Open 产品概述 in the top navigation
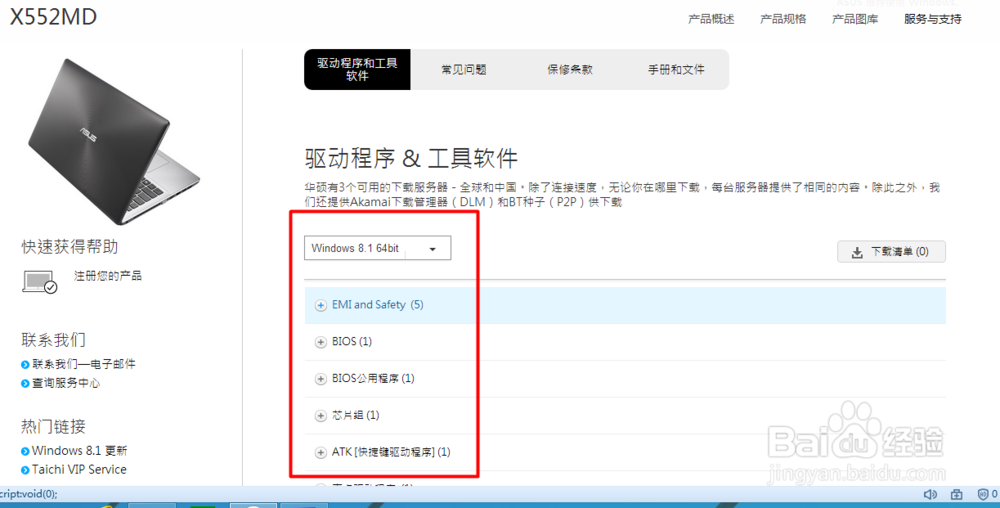 coord(711,19)
